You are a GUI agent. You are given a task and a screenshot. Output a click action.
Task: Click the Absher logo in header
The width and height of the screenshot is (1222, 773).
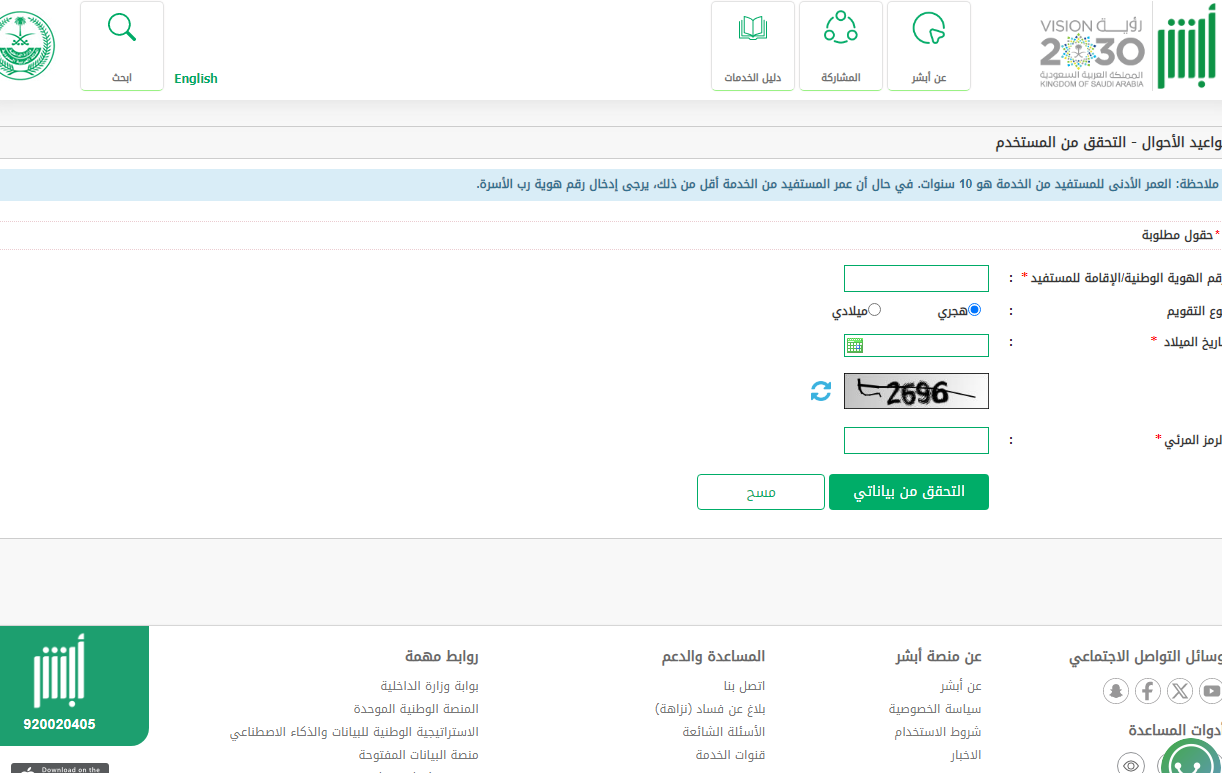pos(1187,46)
